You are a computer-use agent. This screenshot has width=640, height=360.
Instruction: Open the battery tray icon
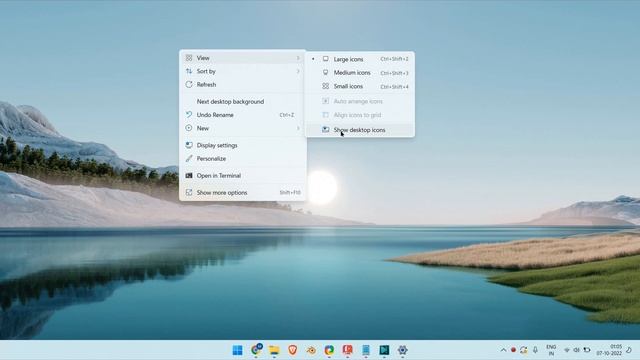(587, 350)
